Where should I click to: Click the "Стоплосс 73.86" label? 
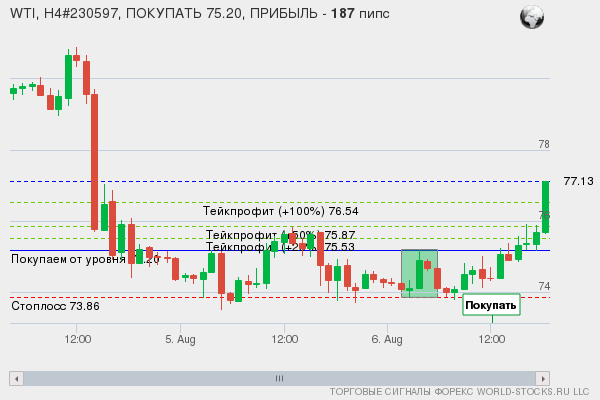55,306
